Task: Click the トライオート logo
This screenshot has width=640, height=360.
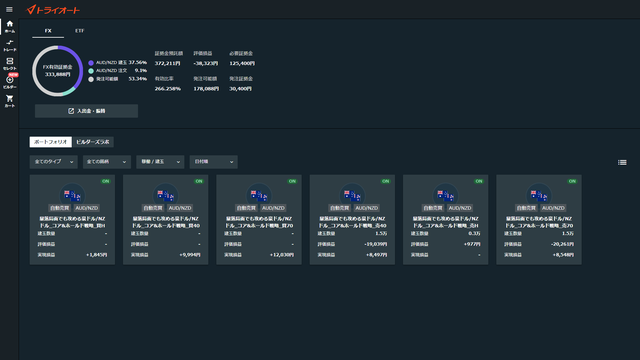Action: 53,10
